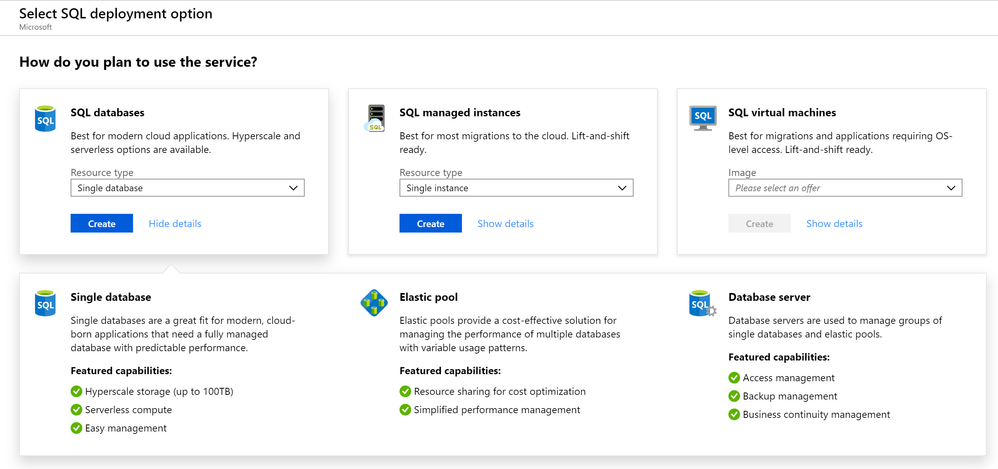Click the Resource sharing green checkmark
998x469 pixels.
click(x=406, y=392)
